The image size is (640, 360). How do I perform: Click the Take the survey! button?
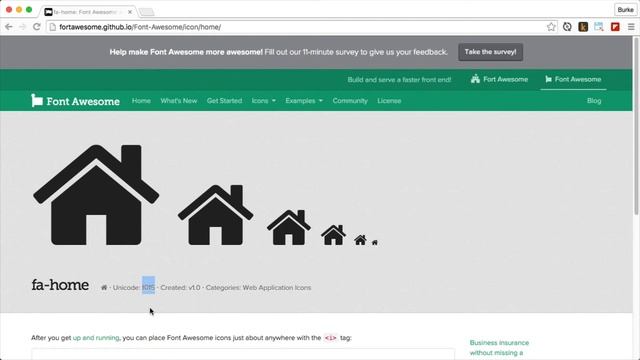491,52
